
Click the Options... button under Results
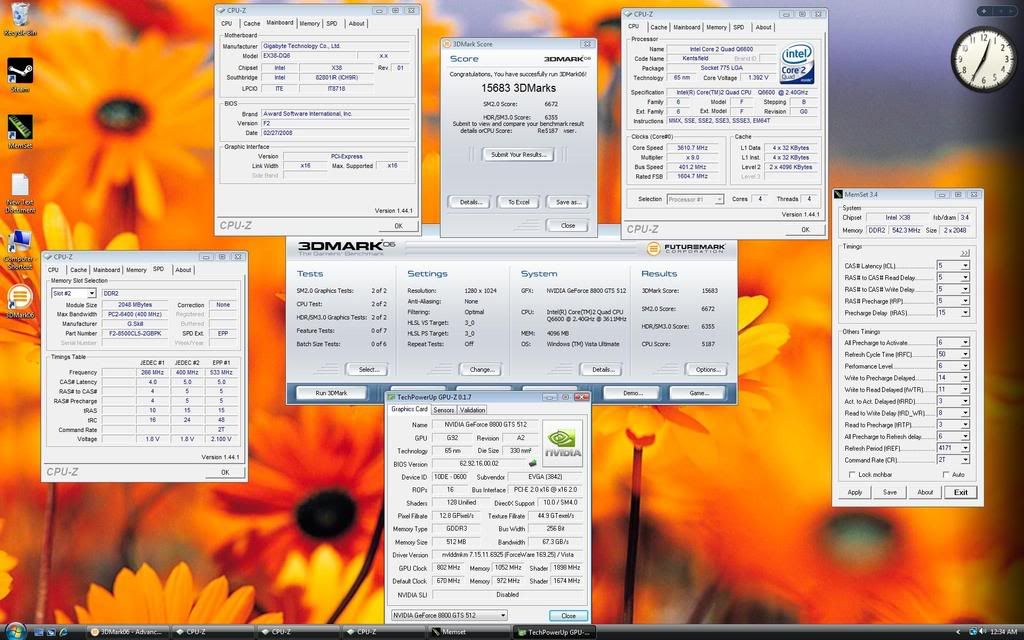707,370
